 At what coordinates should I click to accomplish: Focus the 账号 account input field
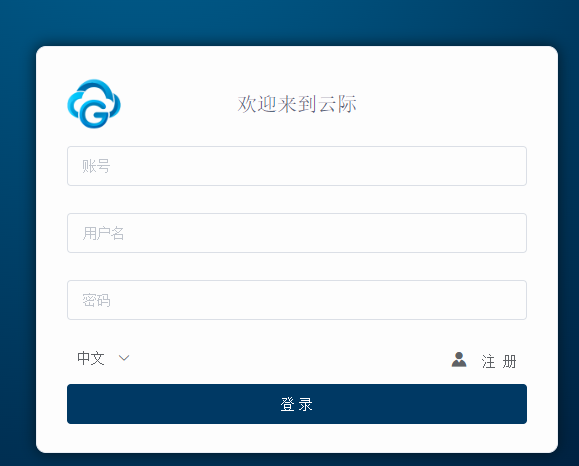297,166
